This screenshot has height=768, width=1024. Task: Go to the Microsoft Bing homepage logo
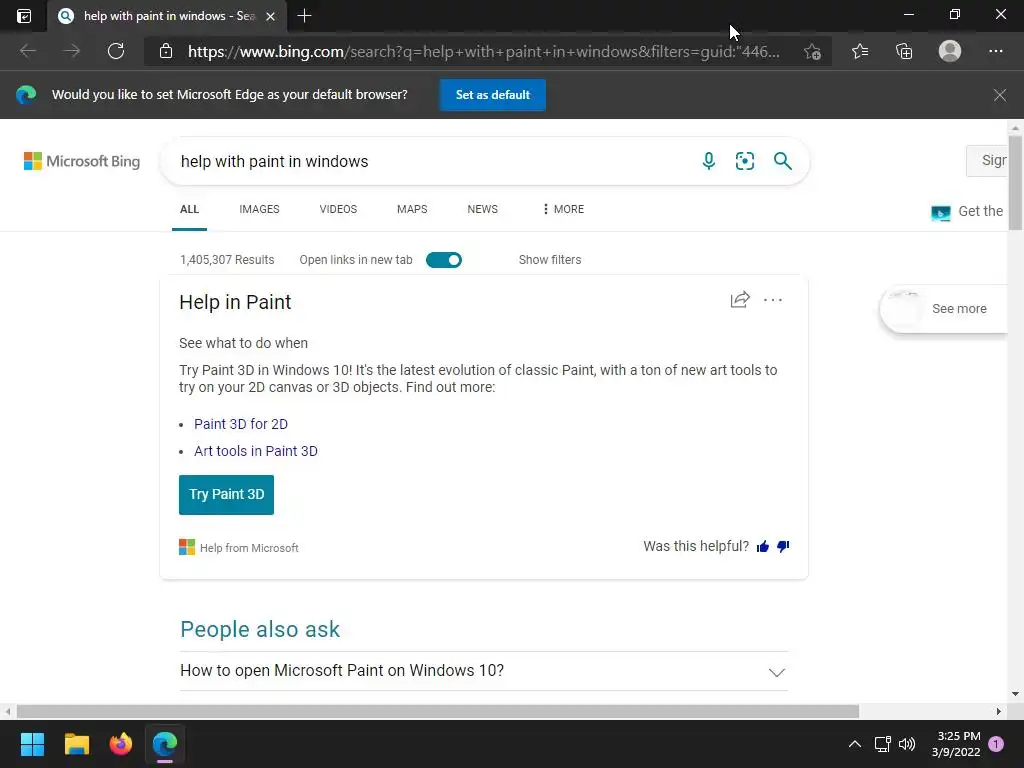pos(82,161)
